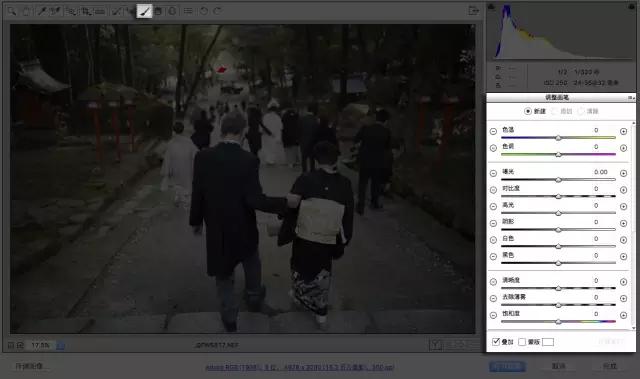
Task: Click the plus button for 阴影
Action: pyautogui.click(x=623, y=223)
